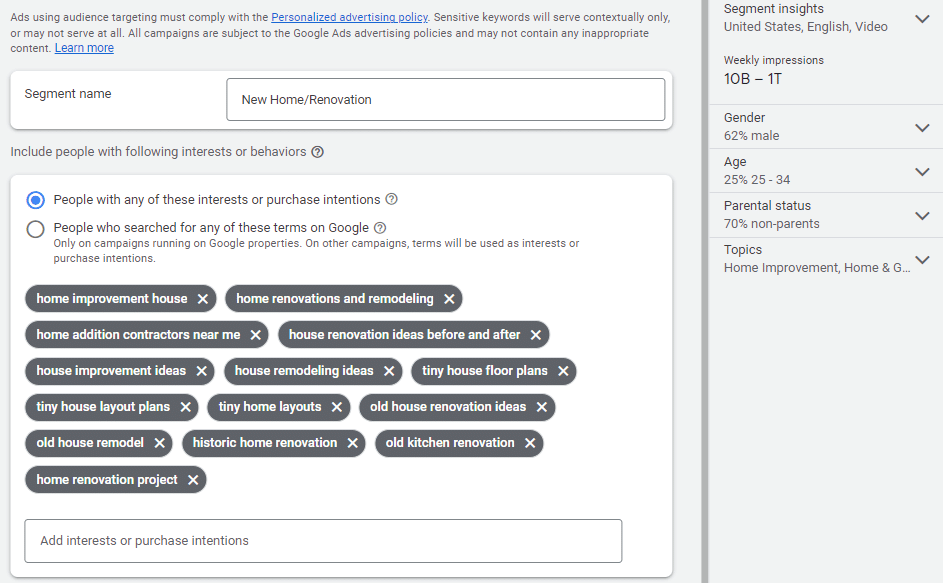Expand the Parental status row

pos(922,215)
